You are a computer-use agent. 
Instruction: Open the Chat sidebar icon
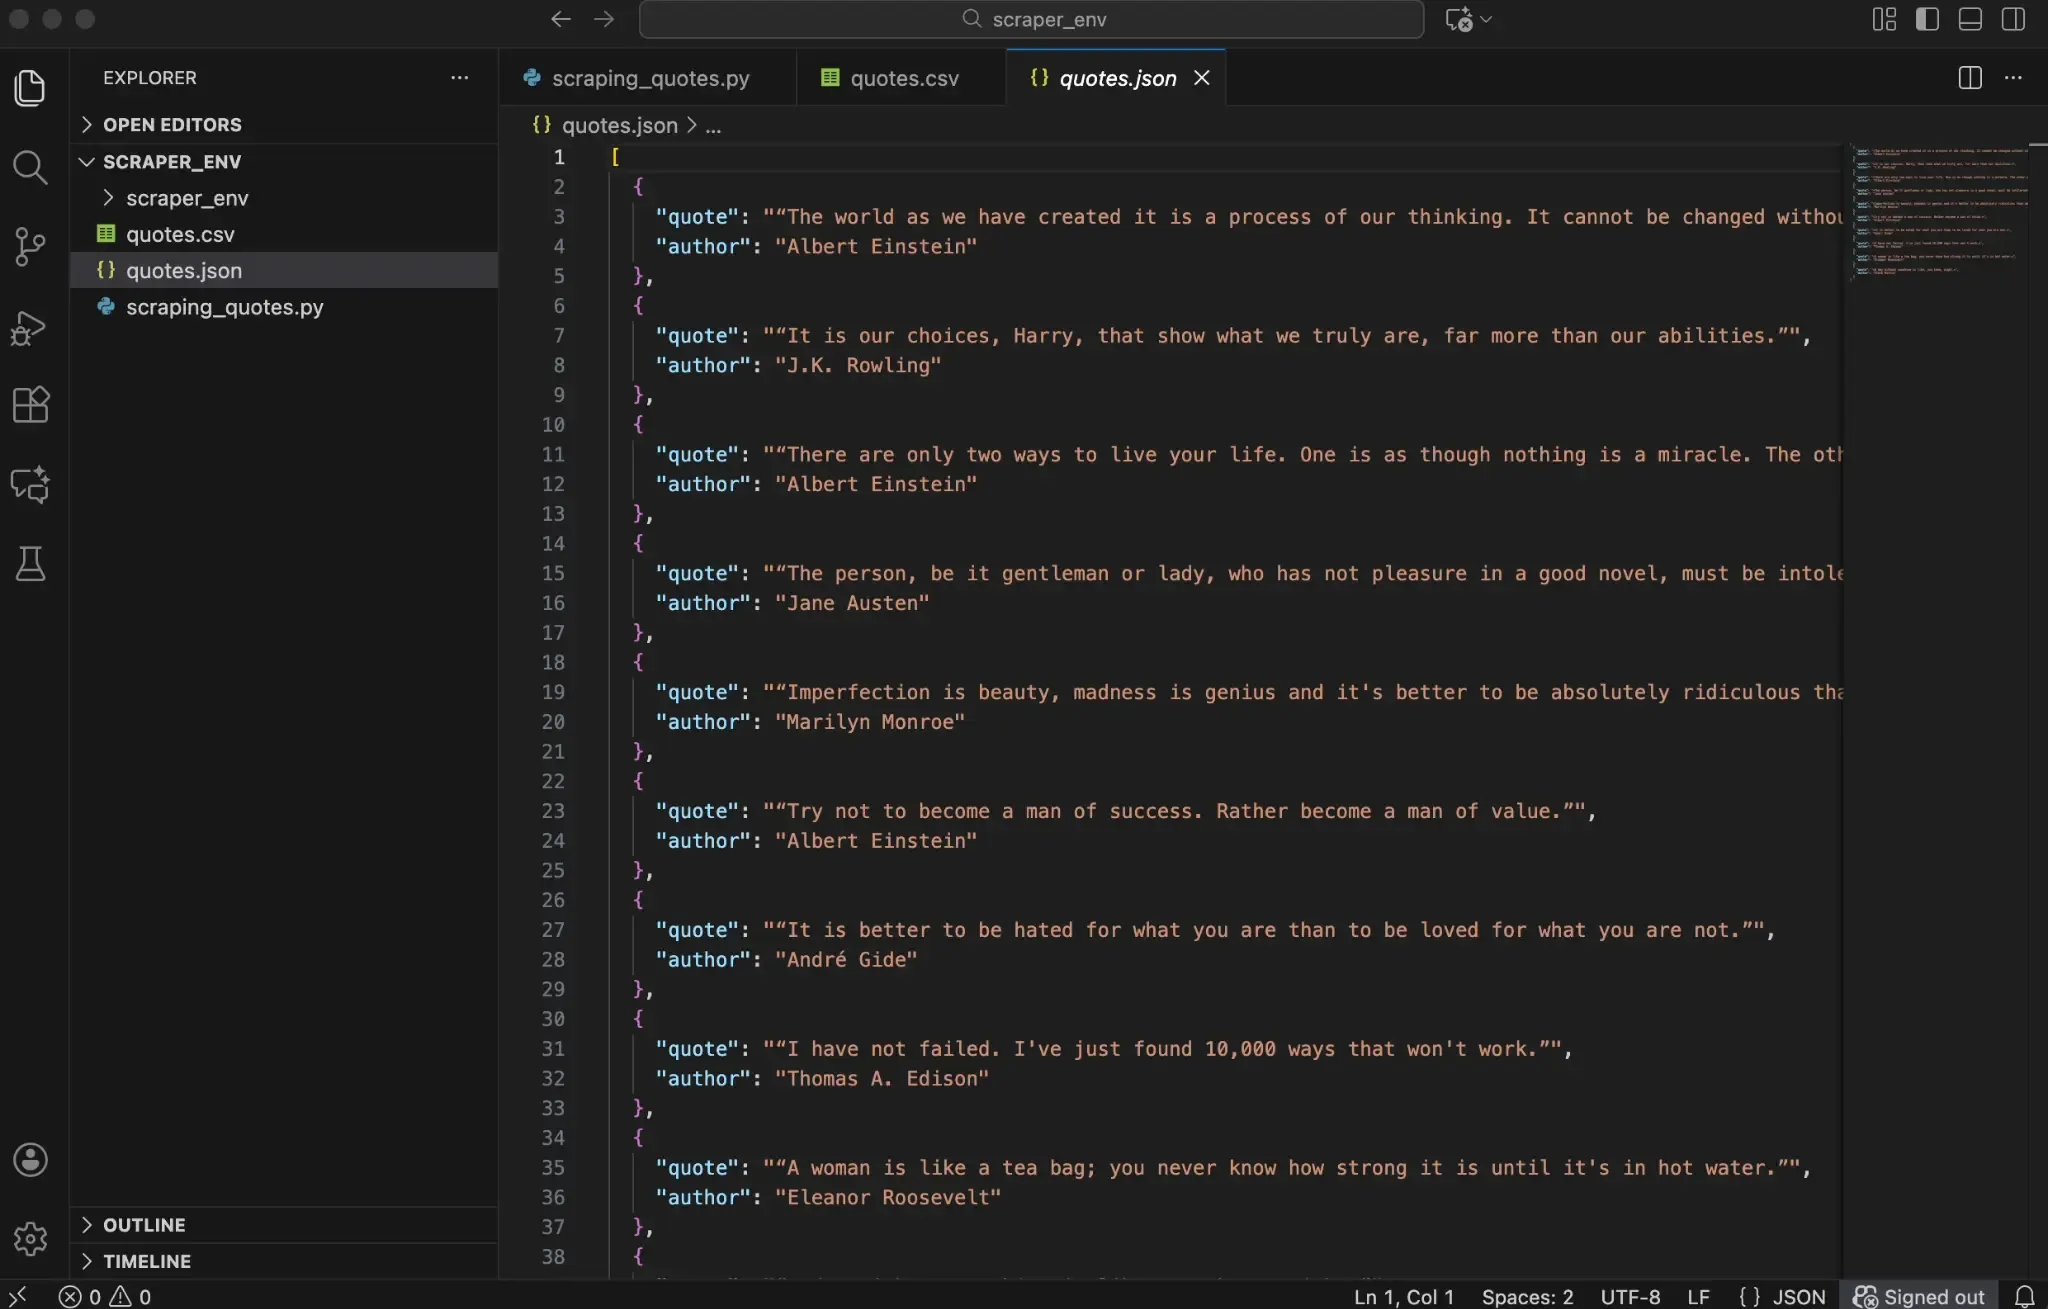(30, 485)
